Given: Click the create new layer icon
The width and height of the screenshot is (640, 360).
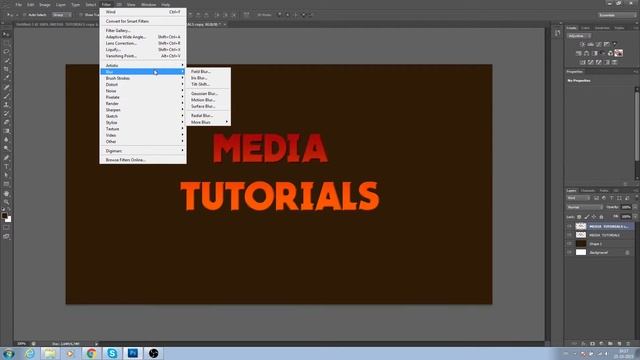Looking at the screenshot, I should coord(619,344).
